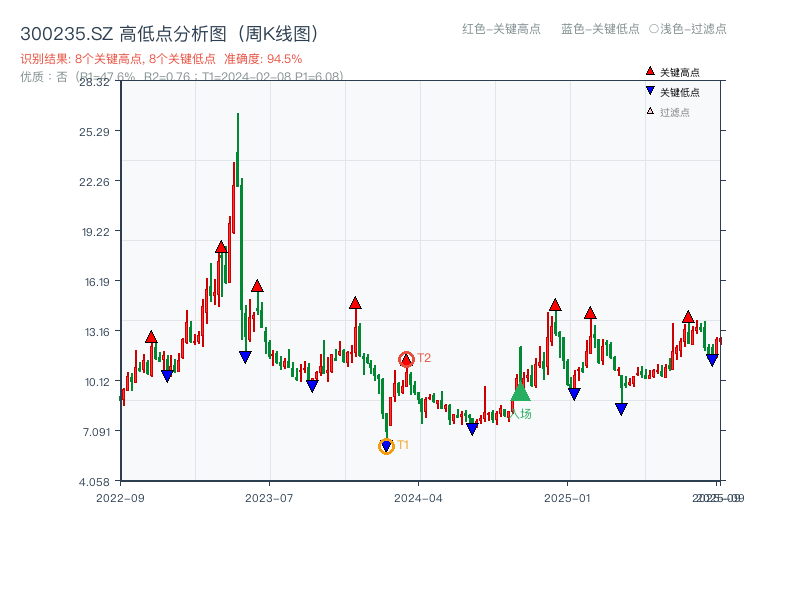Click the leftmost red key-high marker near 2022-09
This screenshot has height=600, width=800.
[150, 337]
